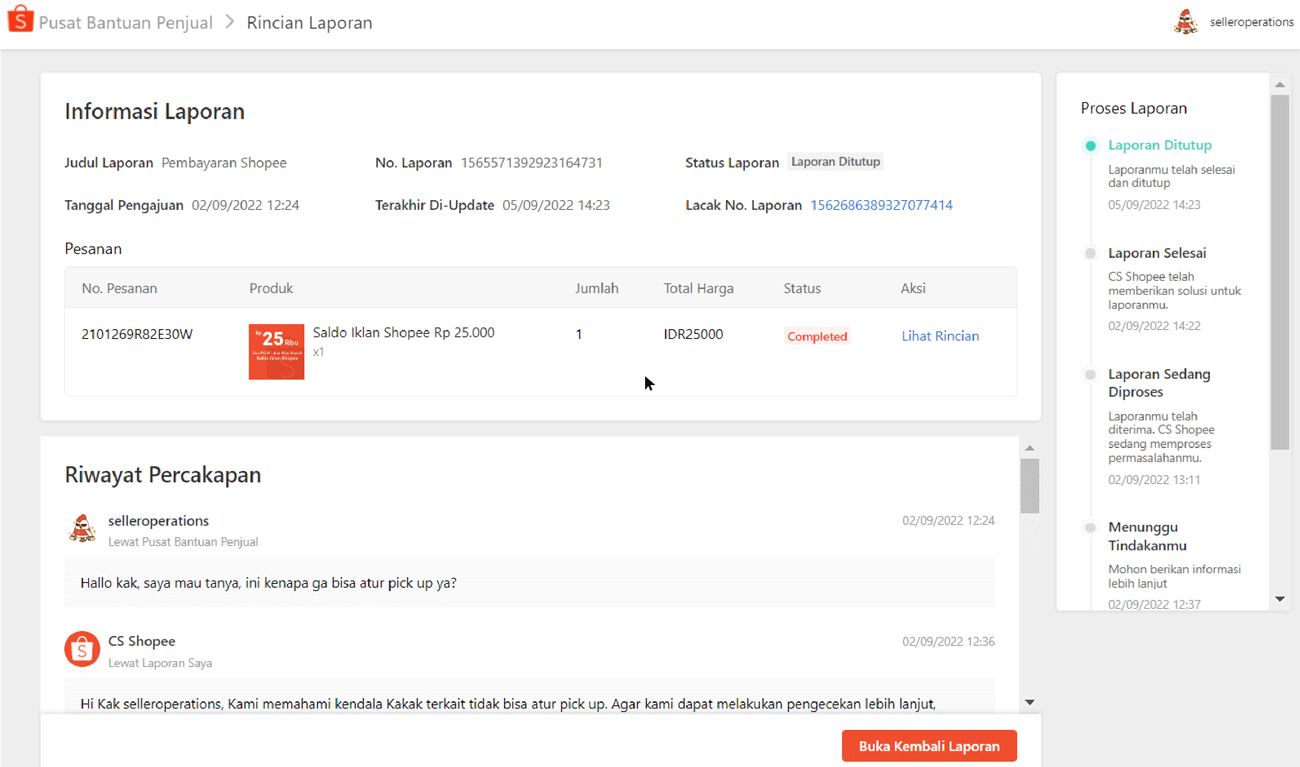This screenshot has width=1300, height=767.
Task: Click down arrow of Riwayat Percakapan scrollbar
Action: coord(1030,703)
